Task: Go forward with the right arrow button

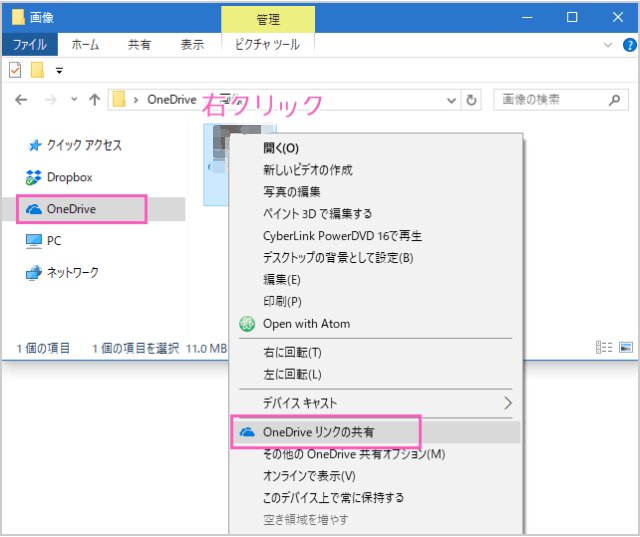Action: click(51, 100)
